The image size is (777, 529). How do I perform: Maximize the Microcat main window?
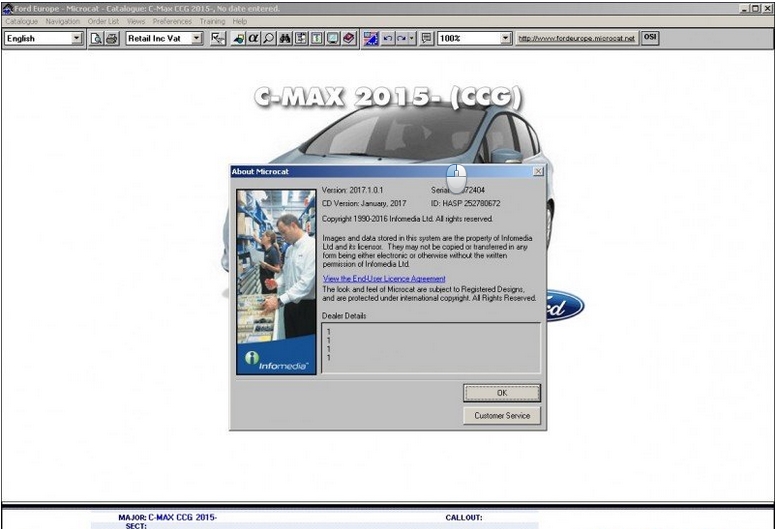[755, 8]
